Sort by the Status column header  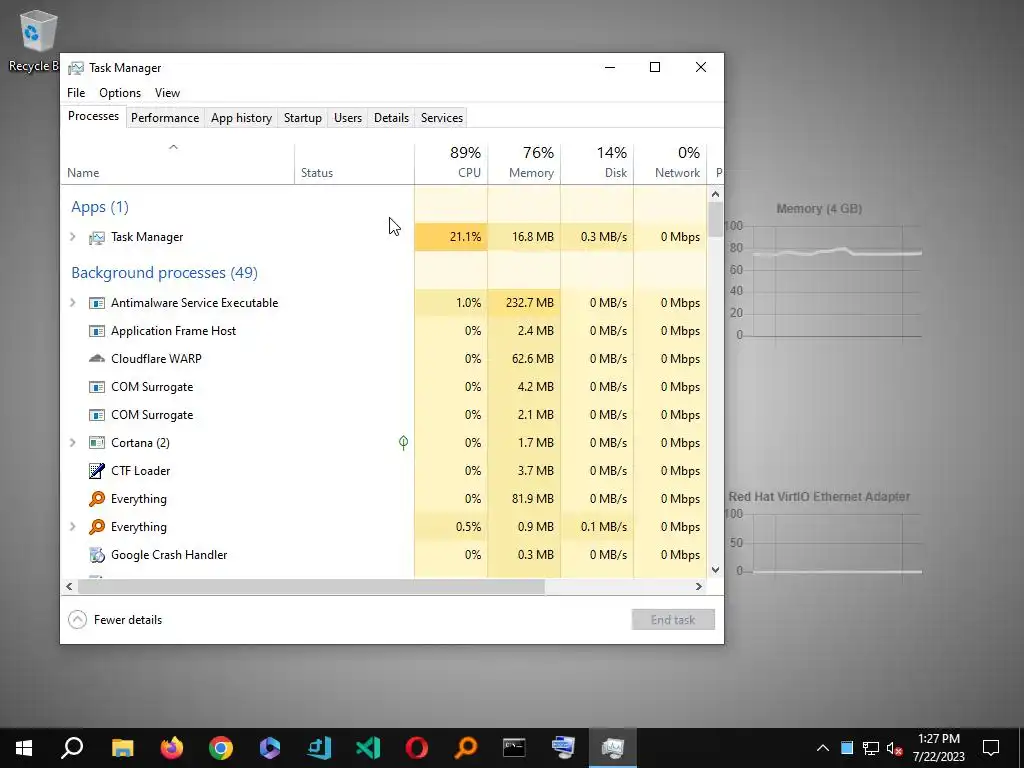pyautogui.click(x=354, y=163)
